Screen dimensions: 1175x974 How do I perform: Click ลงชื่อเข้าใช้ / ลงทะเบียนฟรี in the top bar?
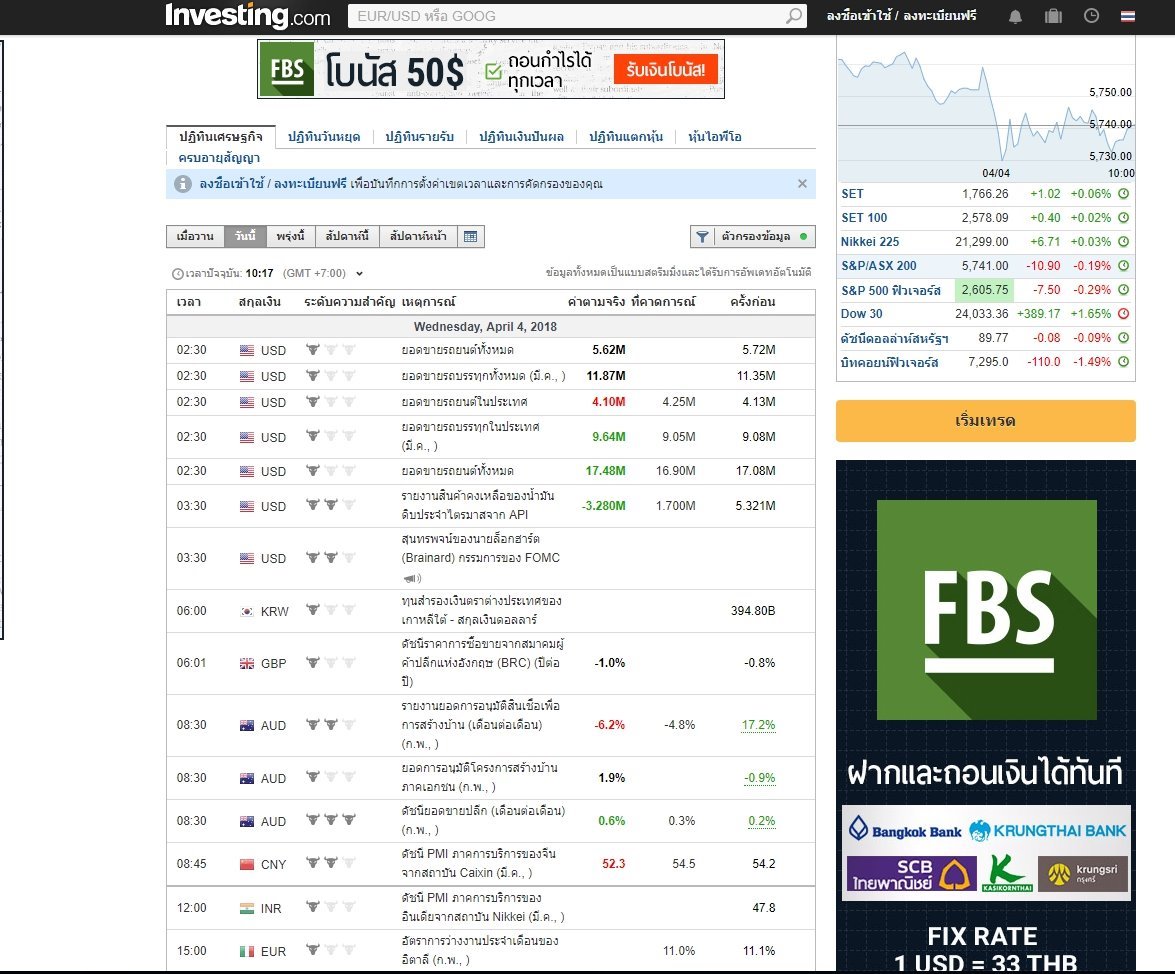[901, 16]
